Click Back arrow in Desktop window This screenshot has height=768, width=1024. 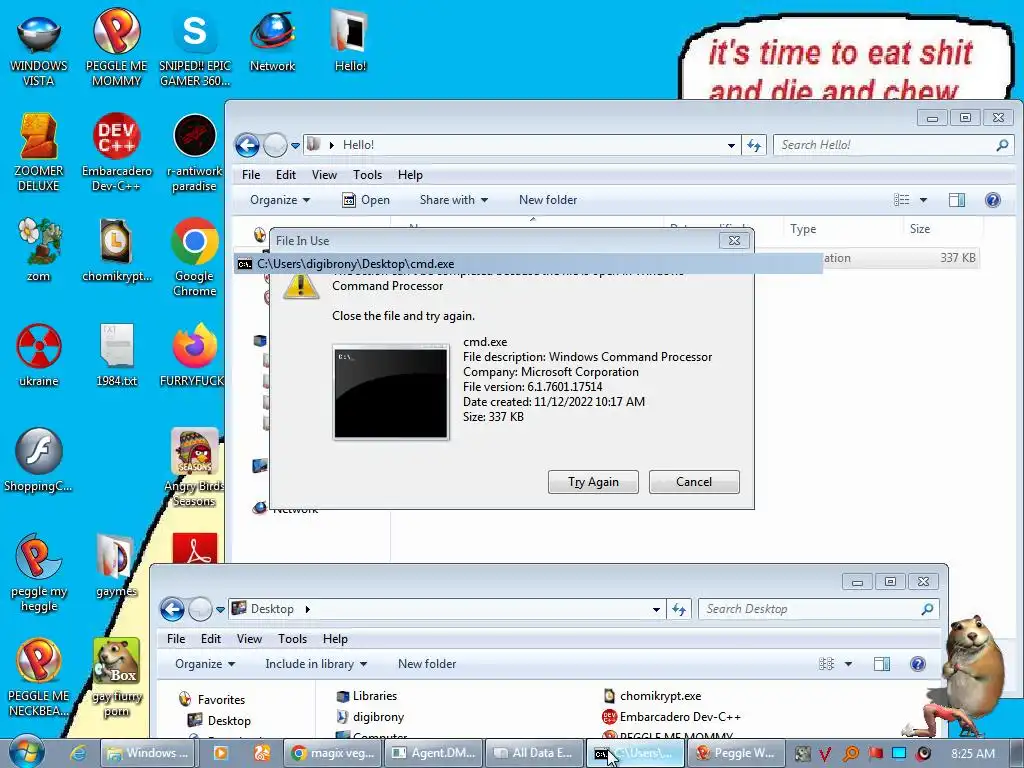(172, 609)
